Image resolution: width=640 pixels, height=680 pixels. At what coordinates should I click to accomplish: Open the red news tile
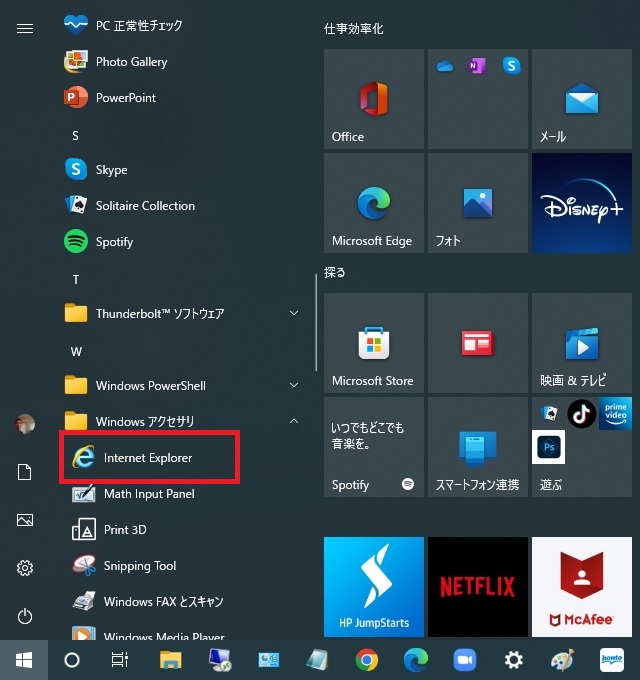click(478, 343)
